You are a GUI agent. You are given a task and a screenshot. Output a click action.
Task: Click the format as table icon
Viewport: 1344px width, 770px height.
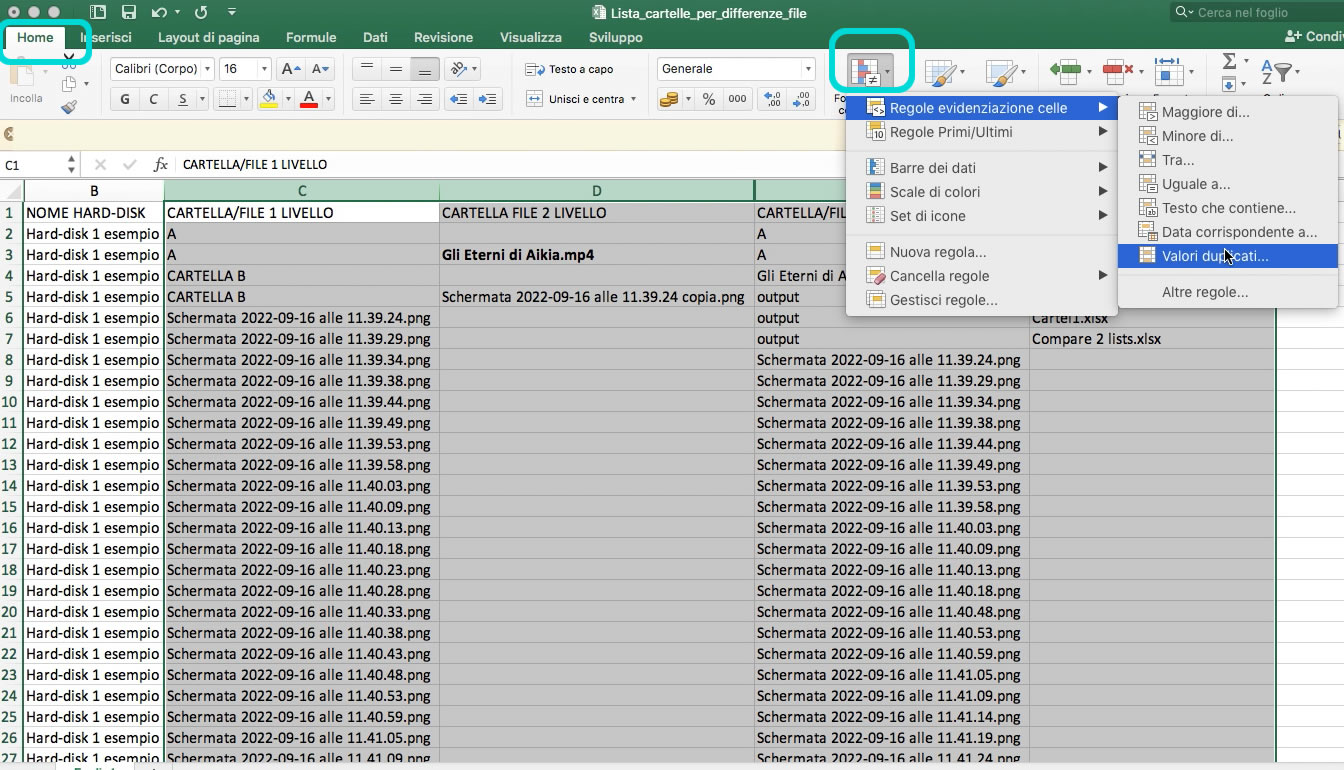pyautogui.click(x=939, y=72)
